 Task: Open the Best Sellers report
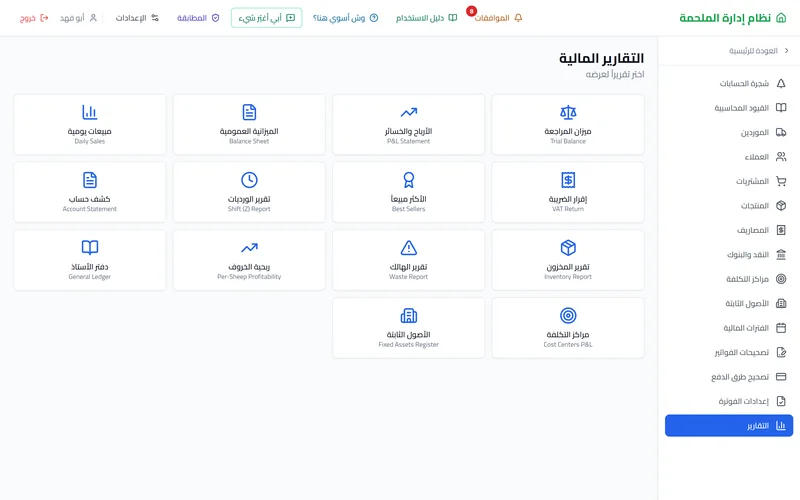408,192
